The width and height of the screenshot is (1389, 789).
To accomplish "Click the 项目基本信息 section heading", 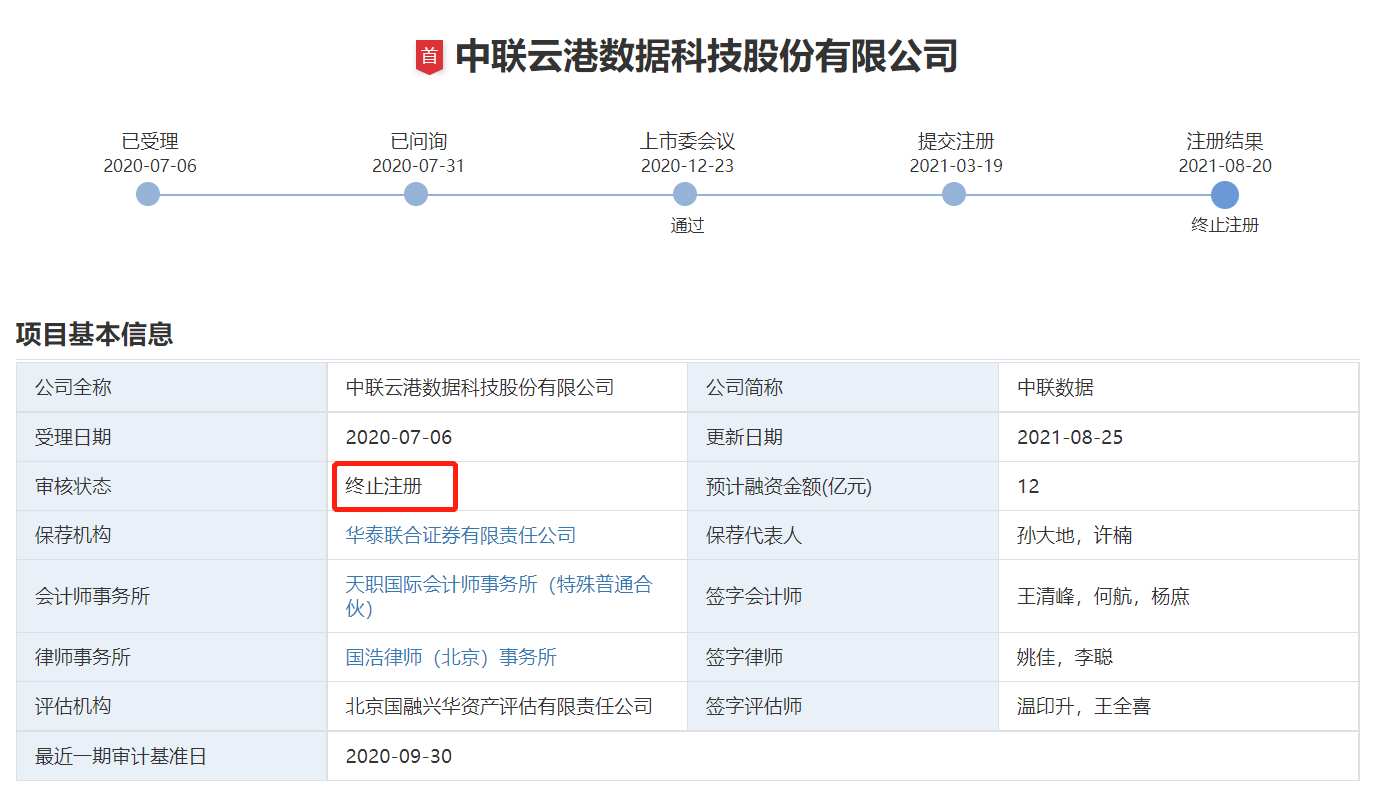I will pyautogui.click(x=95, y=334).
